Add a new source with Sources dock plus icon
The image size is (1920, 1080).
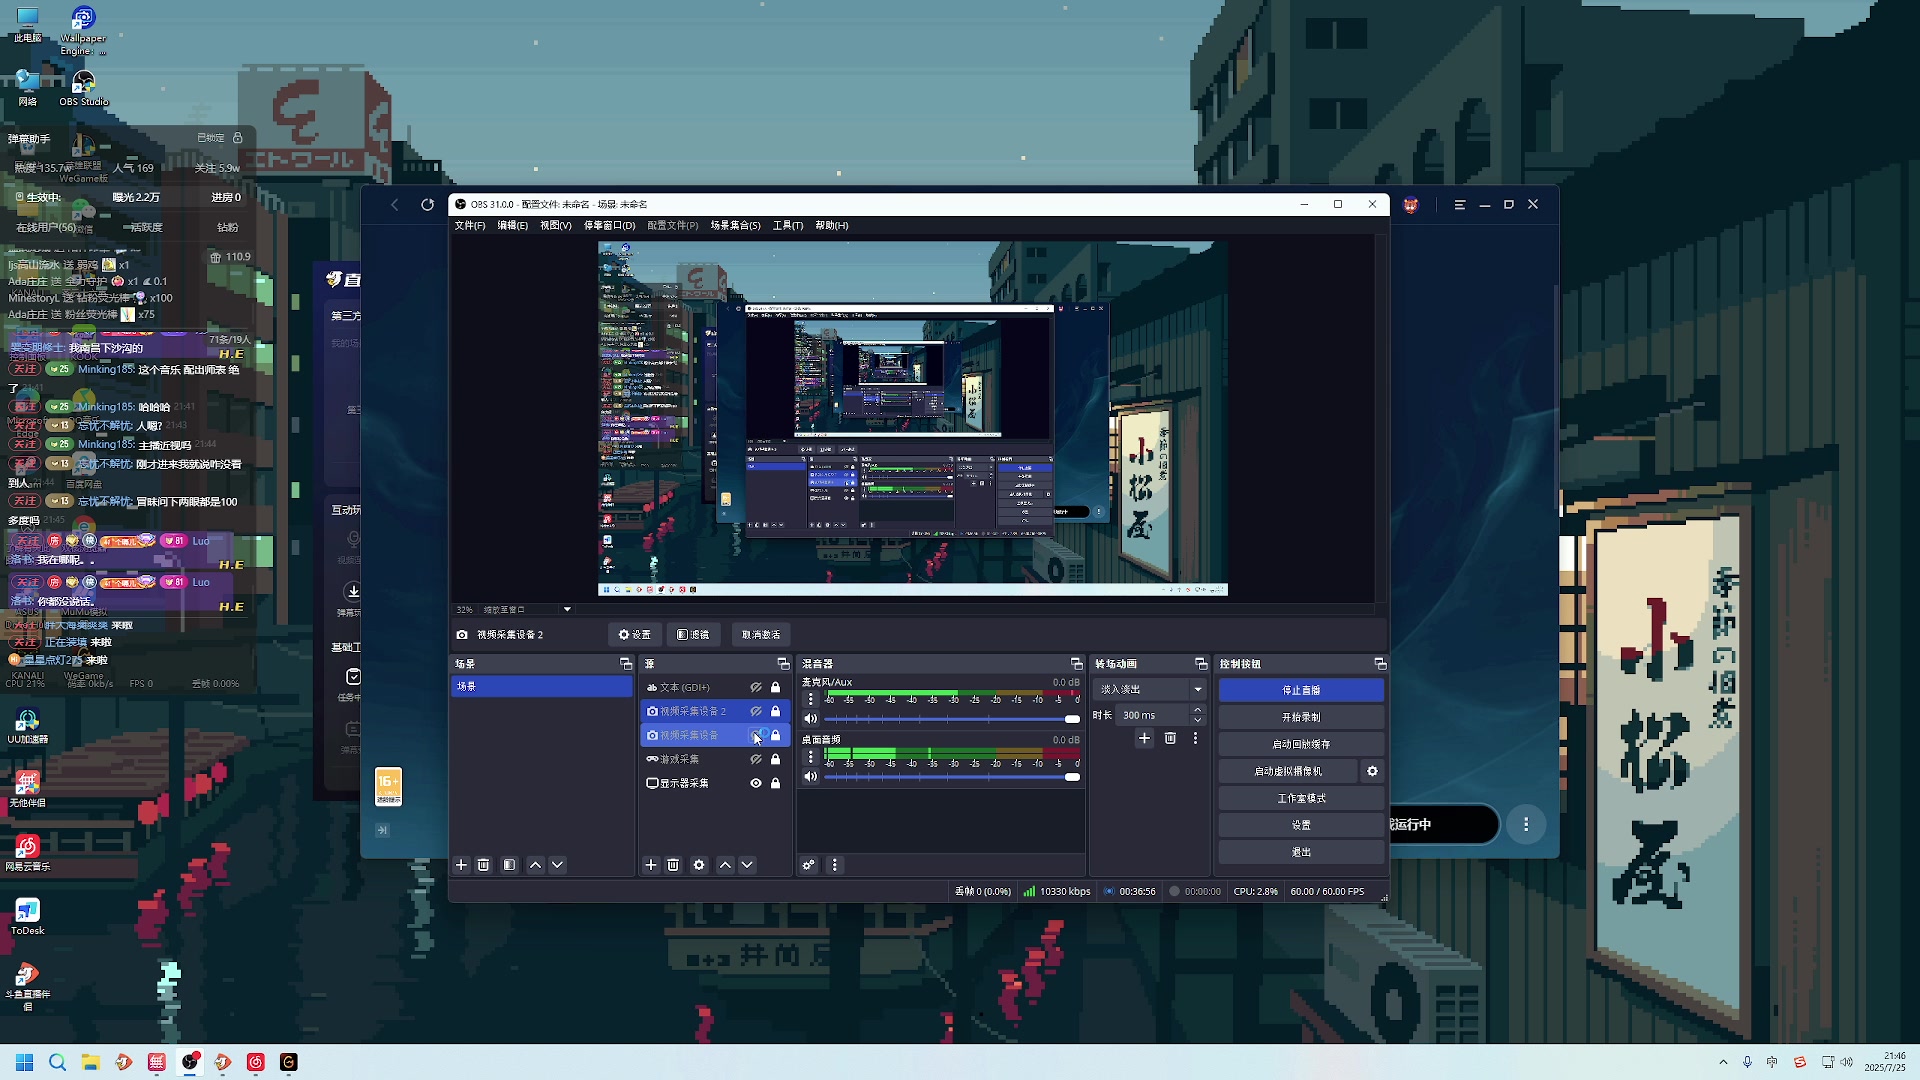(x=651, y=865)
